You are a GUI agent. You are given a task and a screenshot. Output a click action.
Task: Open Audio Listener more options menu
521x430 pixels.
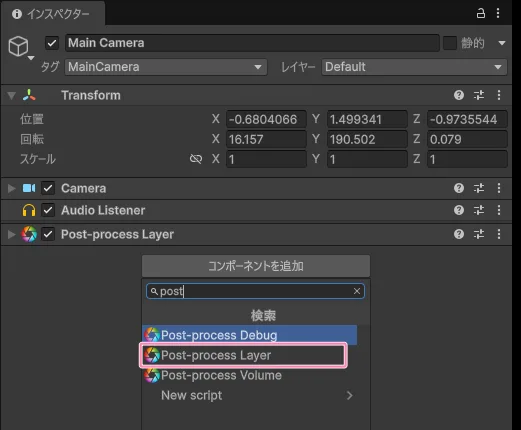[x=499, y=210]
